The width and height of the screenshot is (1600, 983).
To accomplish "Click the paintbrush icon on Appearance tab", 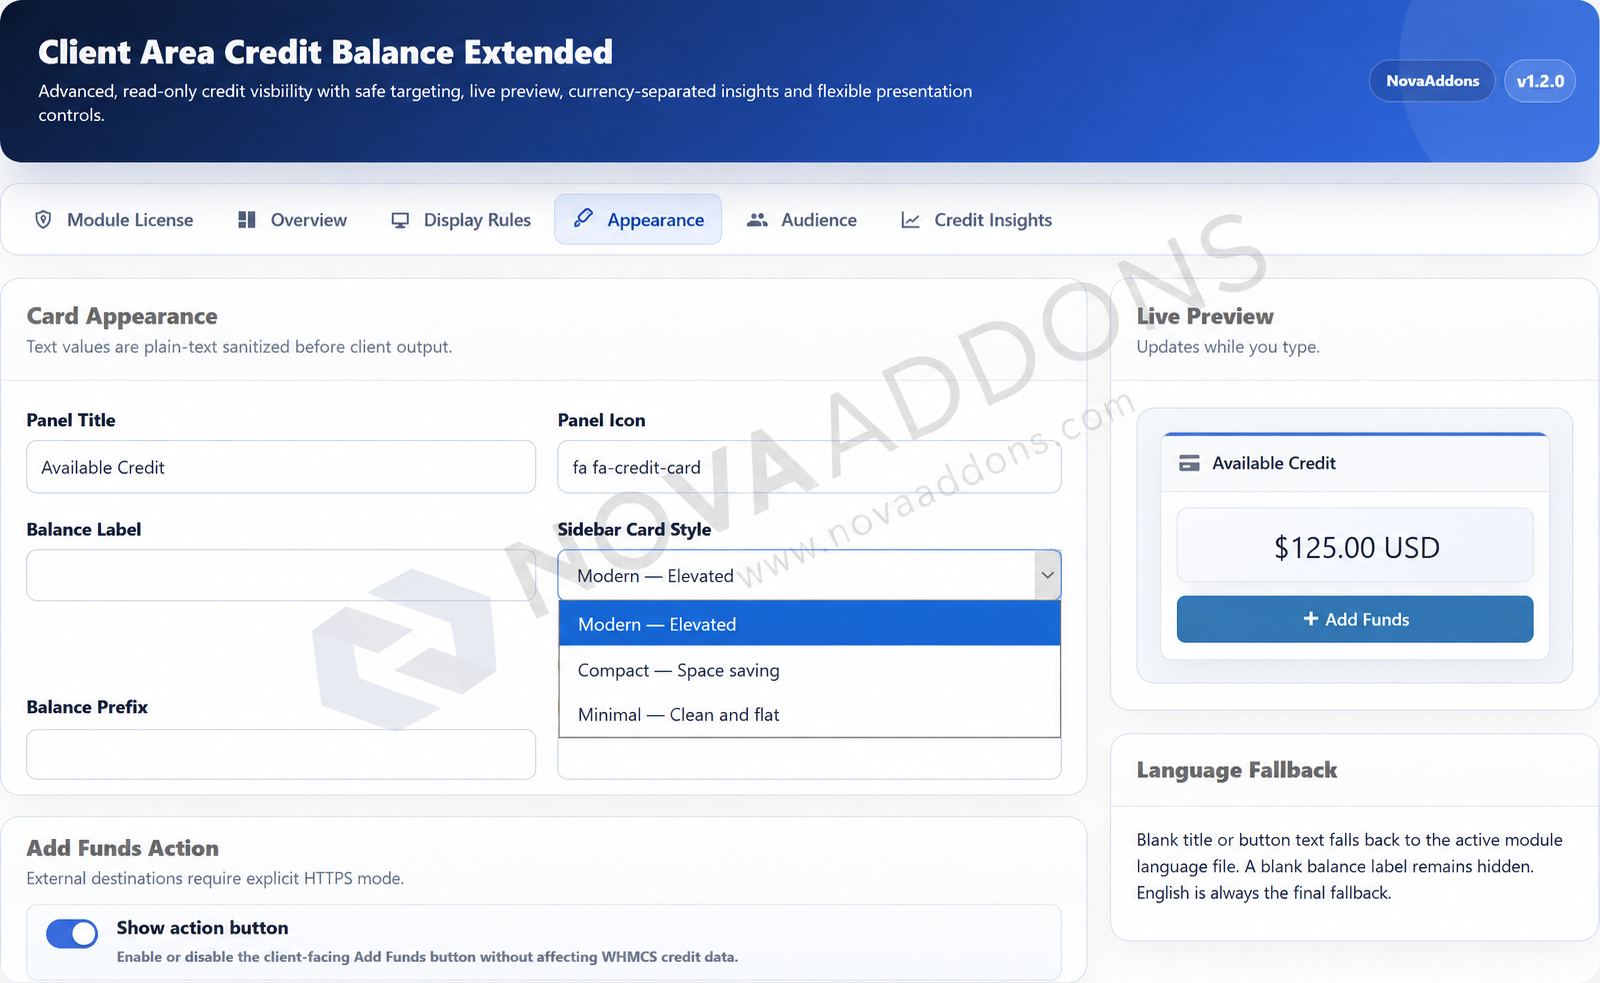I will [583, 218].
